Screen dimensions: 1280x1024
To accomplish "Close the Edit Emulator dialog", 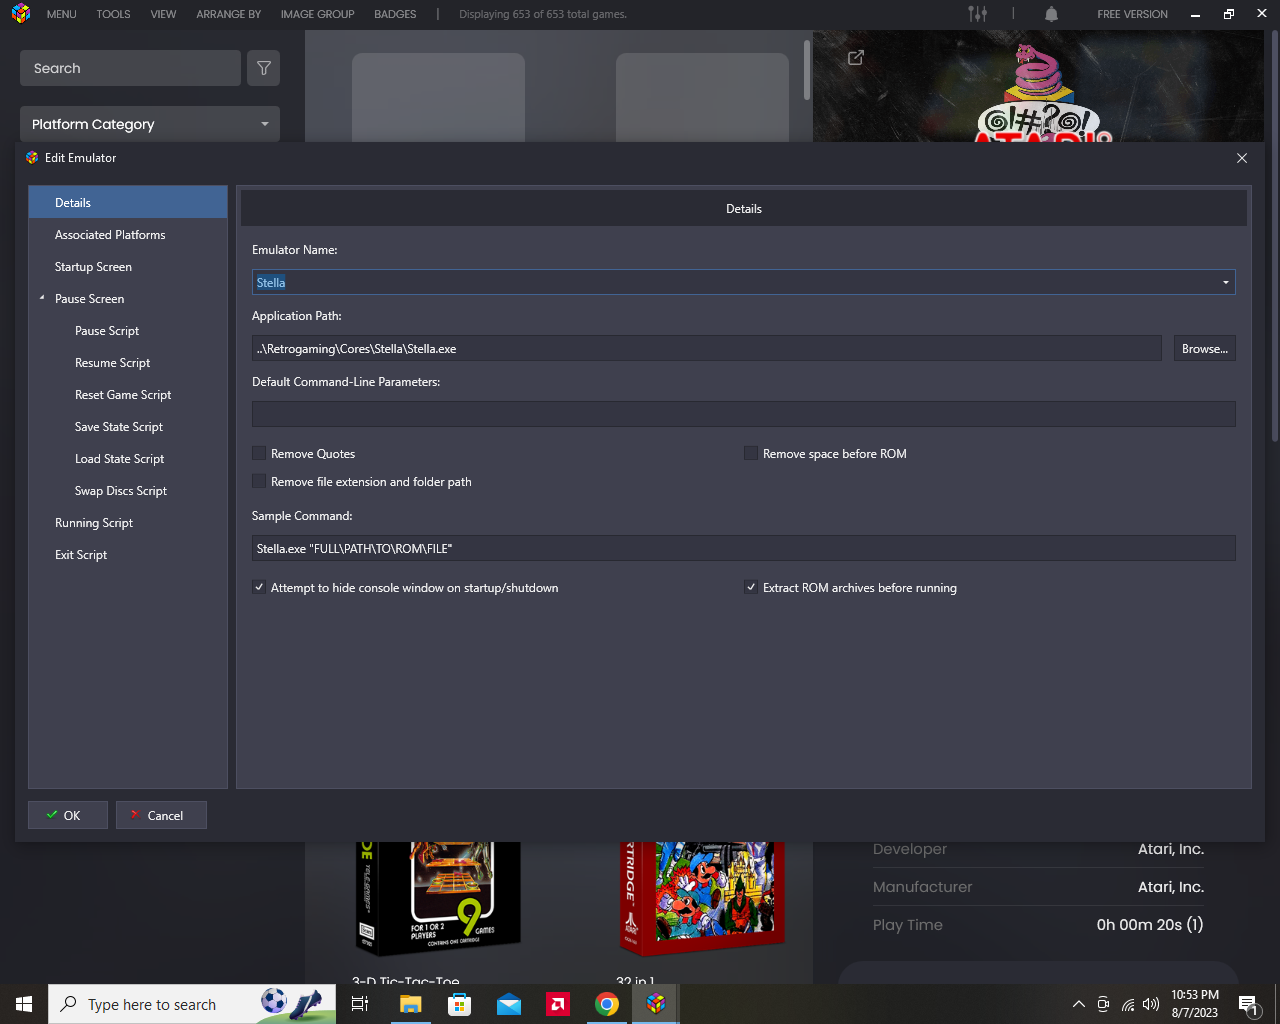I will pos(1242,158).
